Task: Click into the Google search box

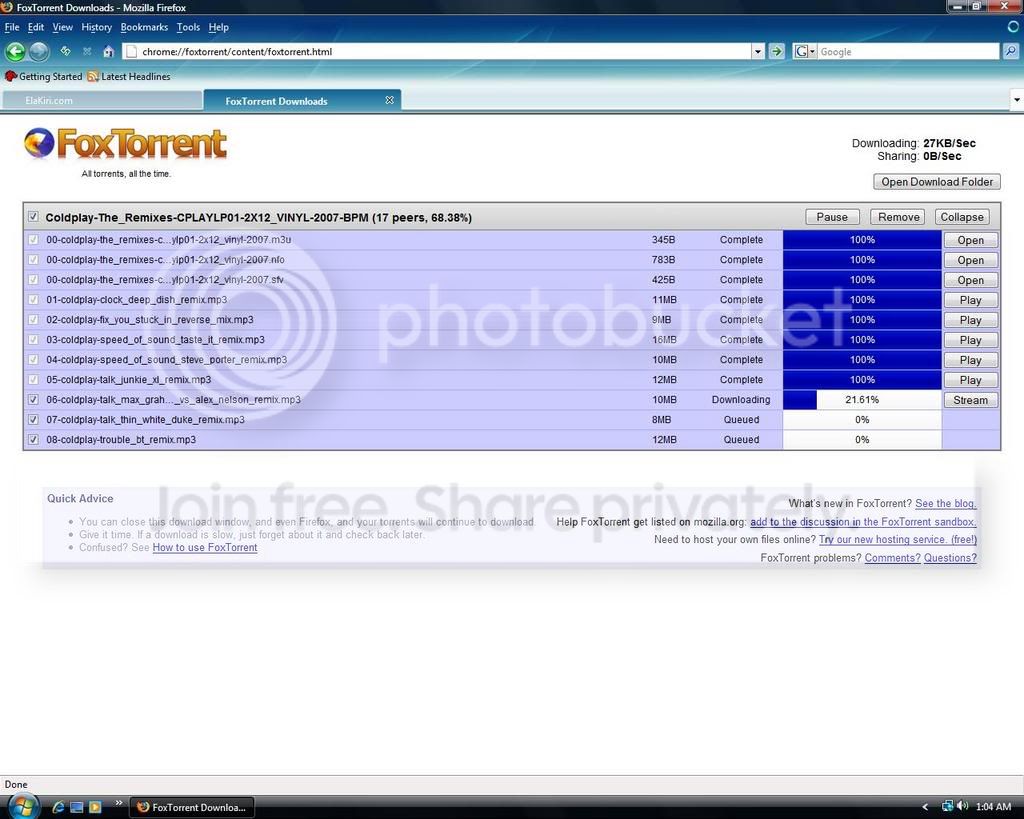Action: click(908, 51)
